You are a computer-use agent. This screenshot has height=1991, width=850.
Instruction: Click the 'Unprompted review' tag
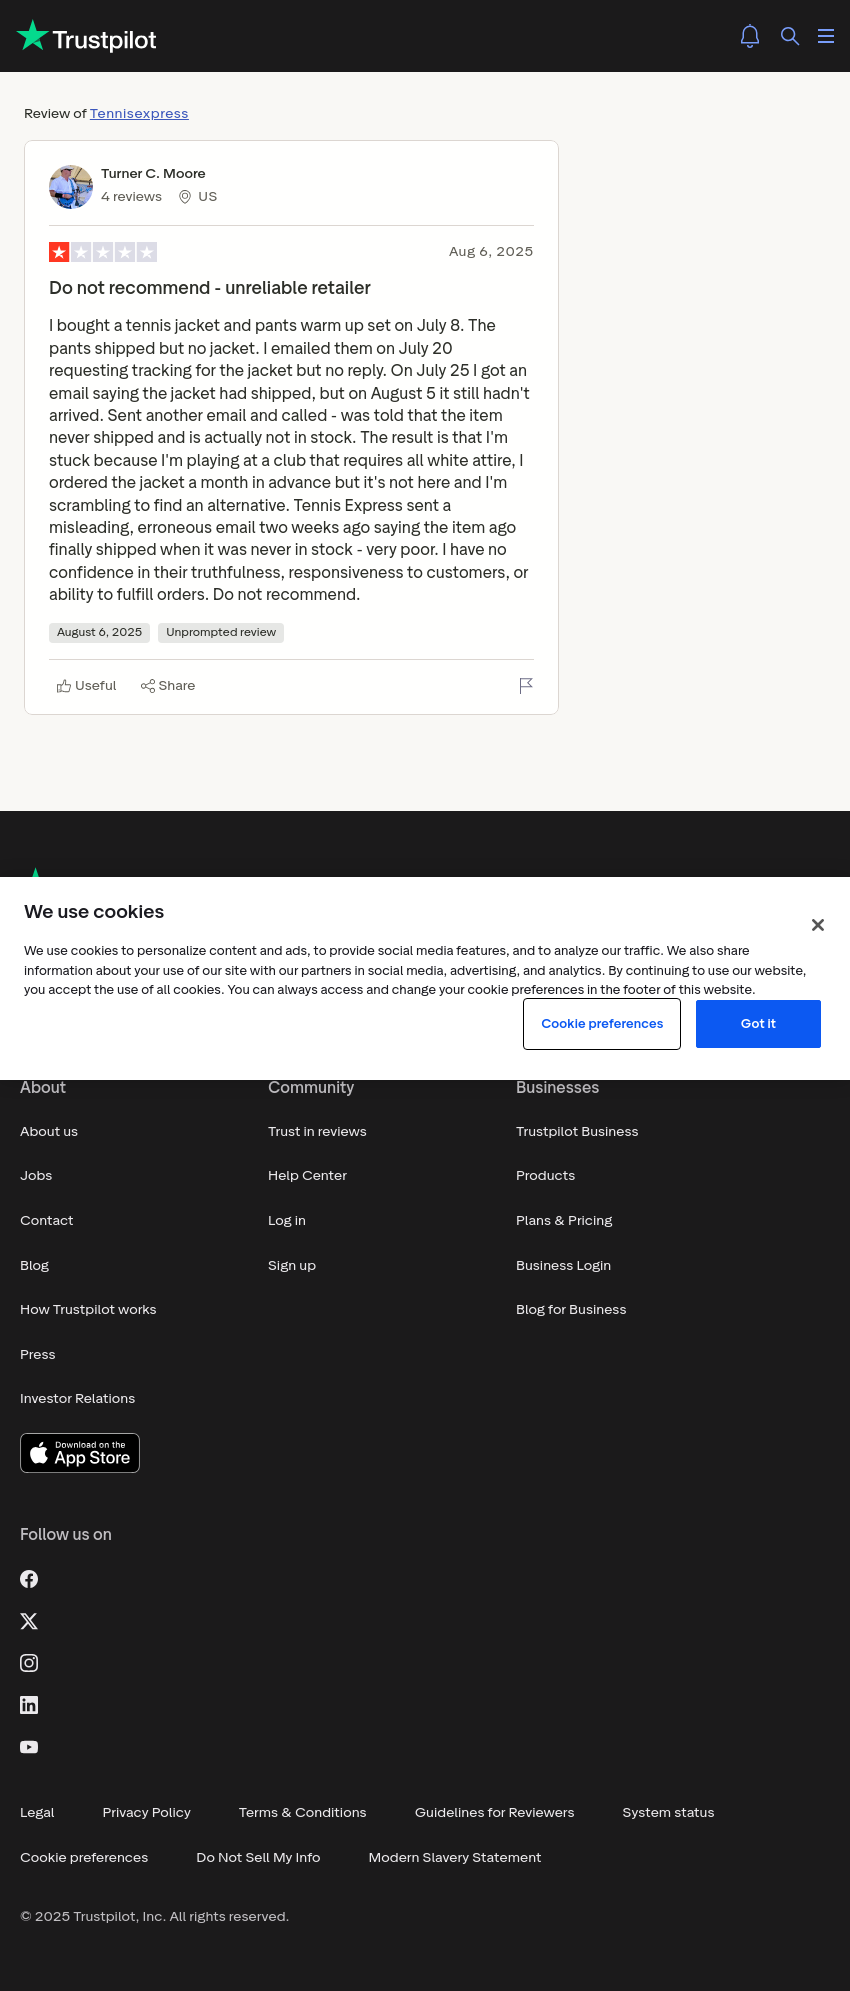tap(221, 633)
